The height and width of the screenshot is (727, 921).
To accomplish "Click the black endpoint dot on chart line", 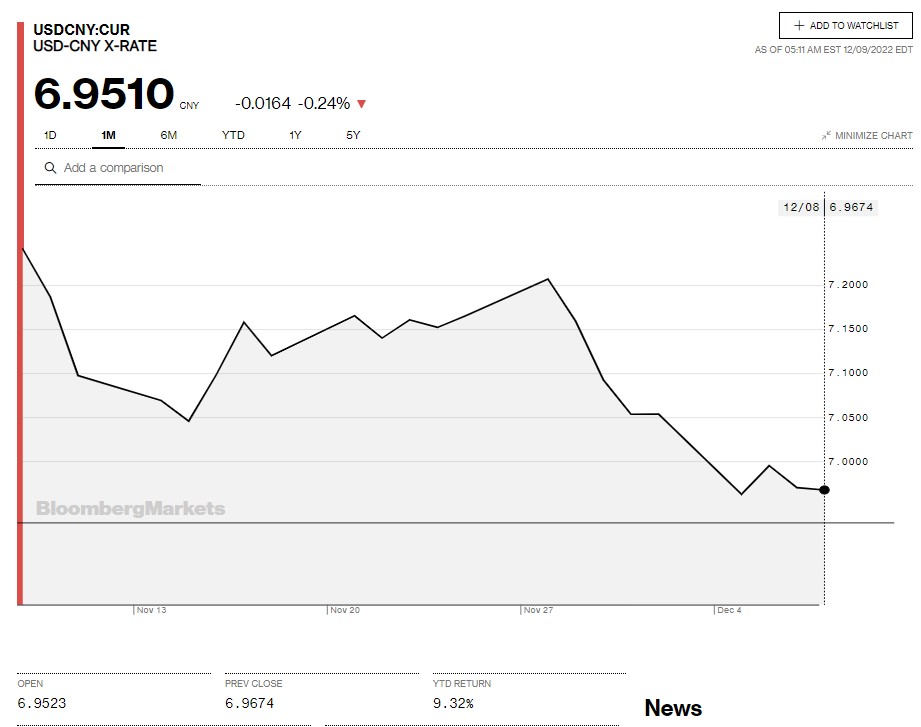I will tap(824, 489).
